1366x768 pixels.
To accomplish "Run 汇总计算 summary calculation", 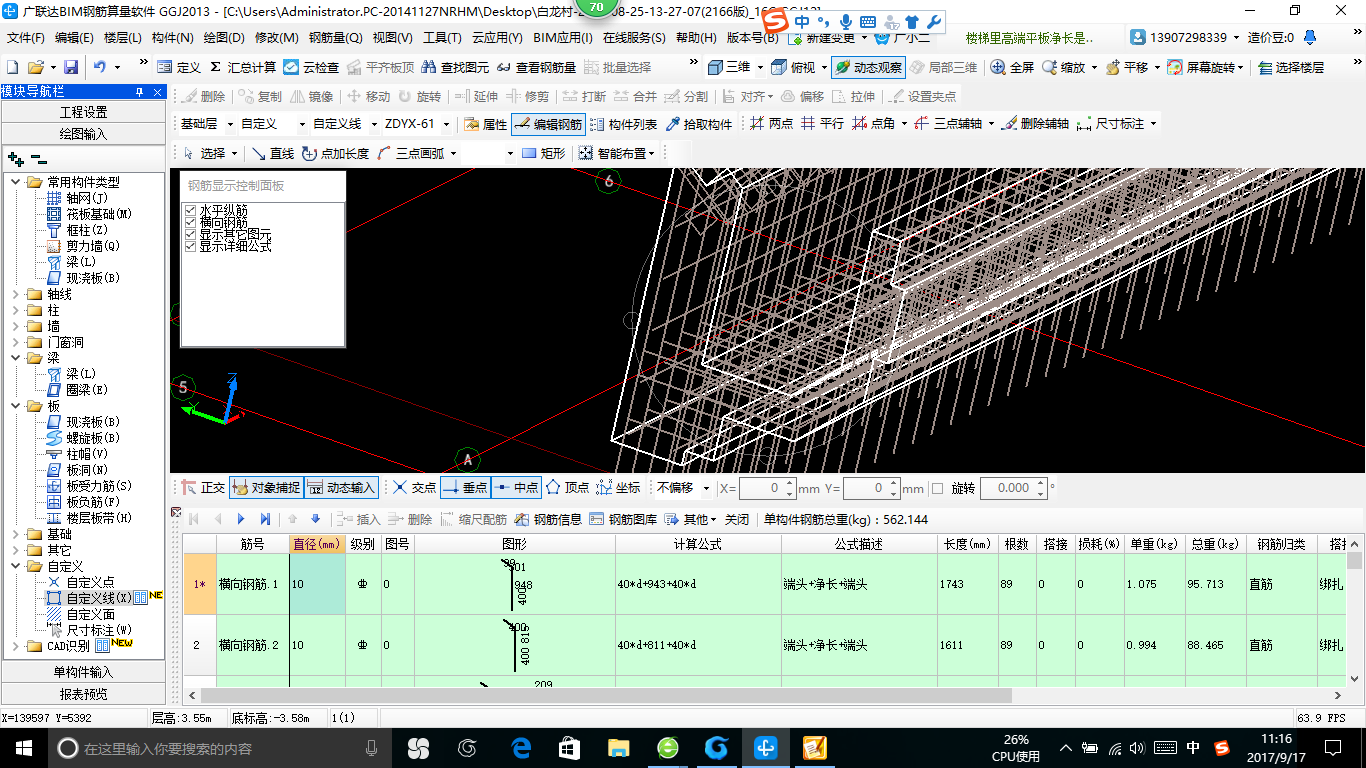I will click(x=243, y=67).
